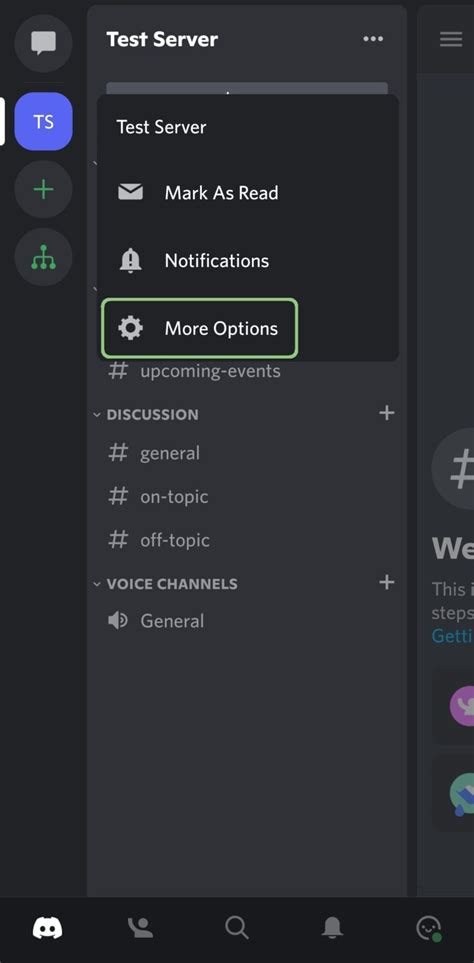Image resolution: width=474 pixels, height=963 pixels.
Task: Open the Friends tab icon
Action: [x=141, y=927]
